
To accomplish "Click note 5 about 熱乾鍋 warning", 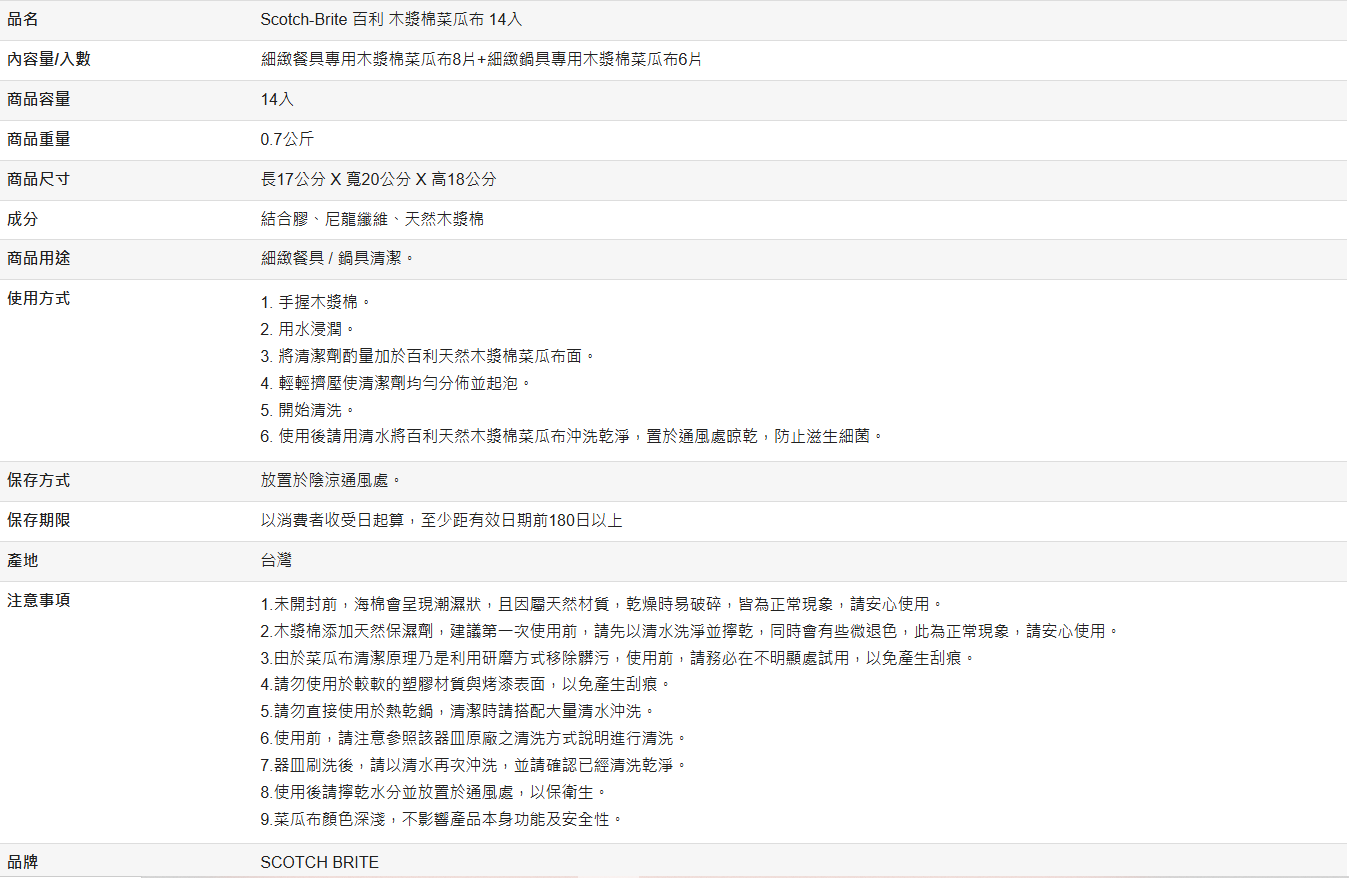I will pyautogui.click(x=458, y=711).
